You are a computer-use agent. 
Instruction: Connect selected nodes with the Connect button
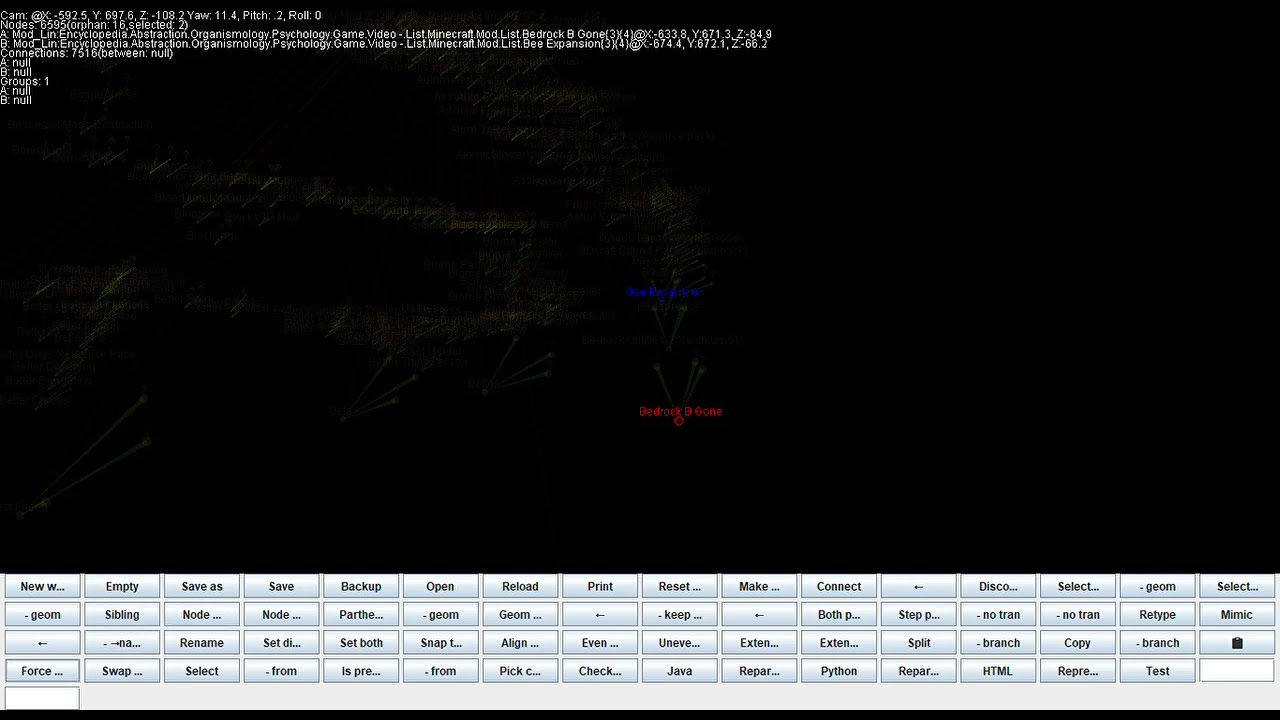pos(839,587)
